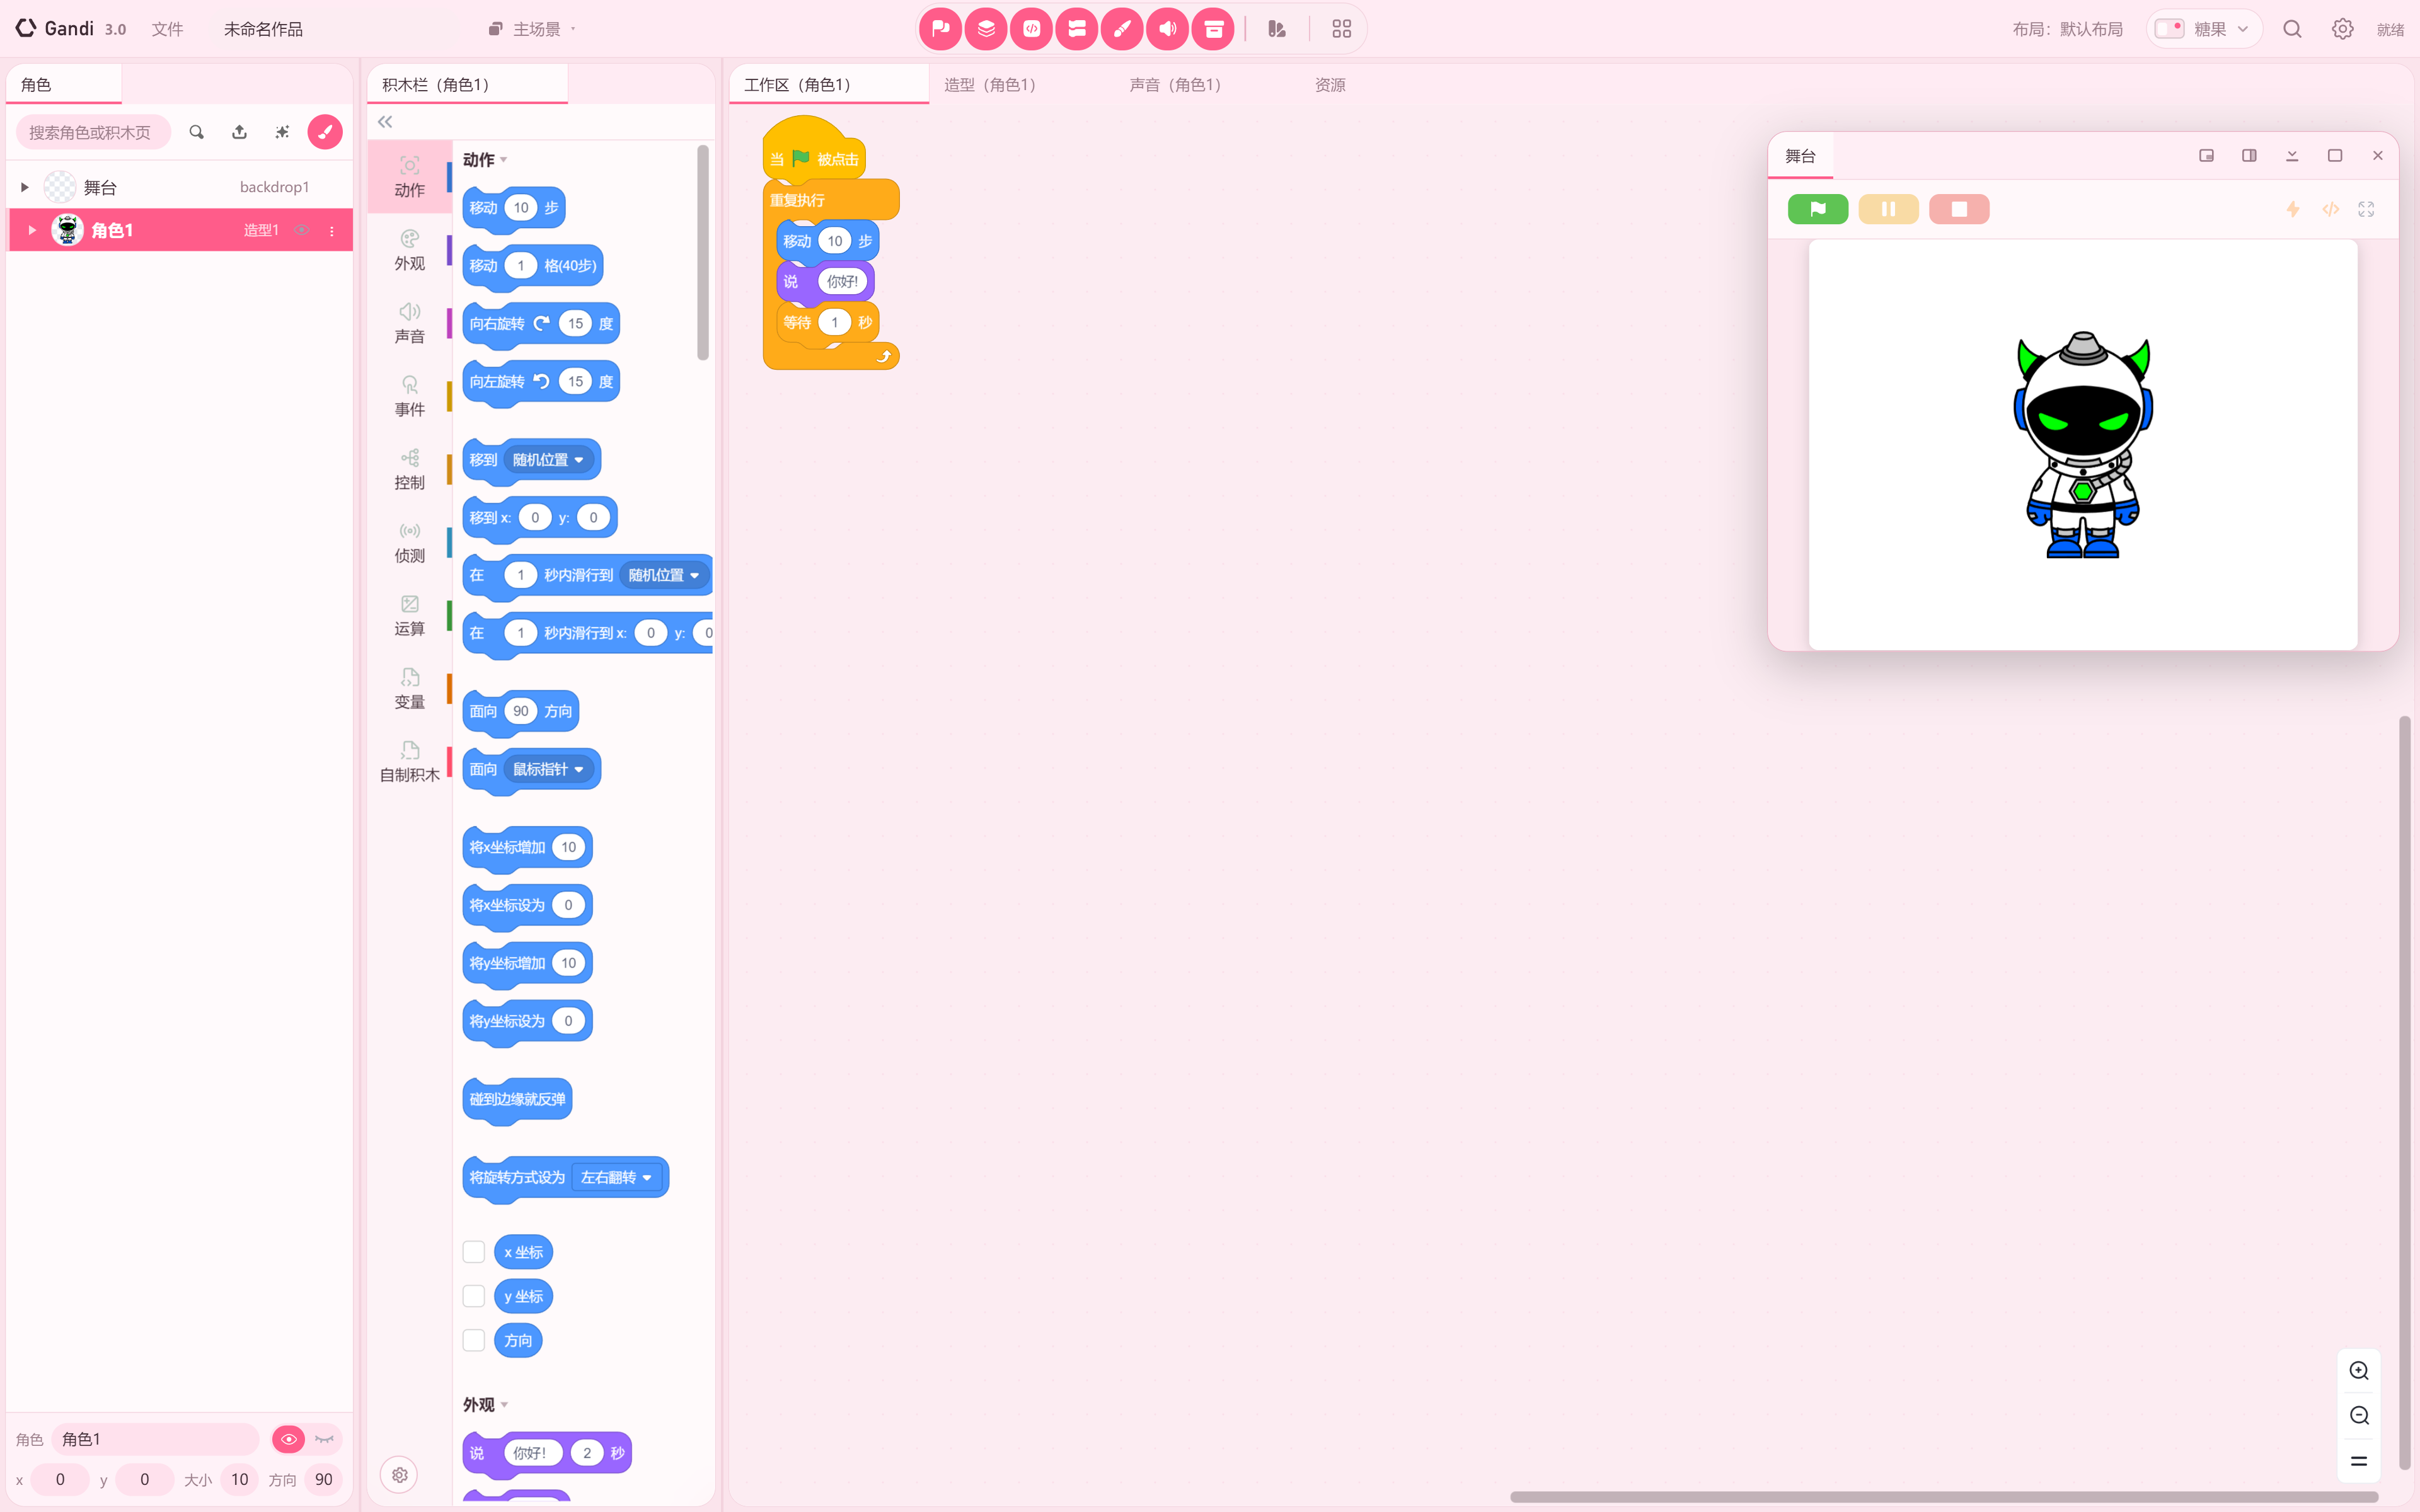The width and height of the screenshot is (2420, 1512).
Task: Click the sprite 大小 value field
Action: coord(239,1479)
